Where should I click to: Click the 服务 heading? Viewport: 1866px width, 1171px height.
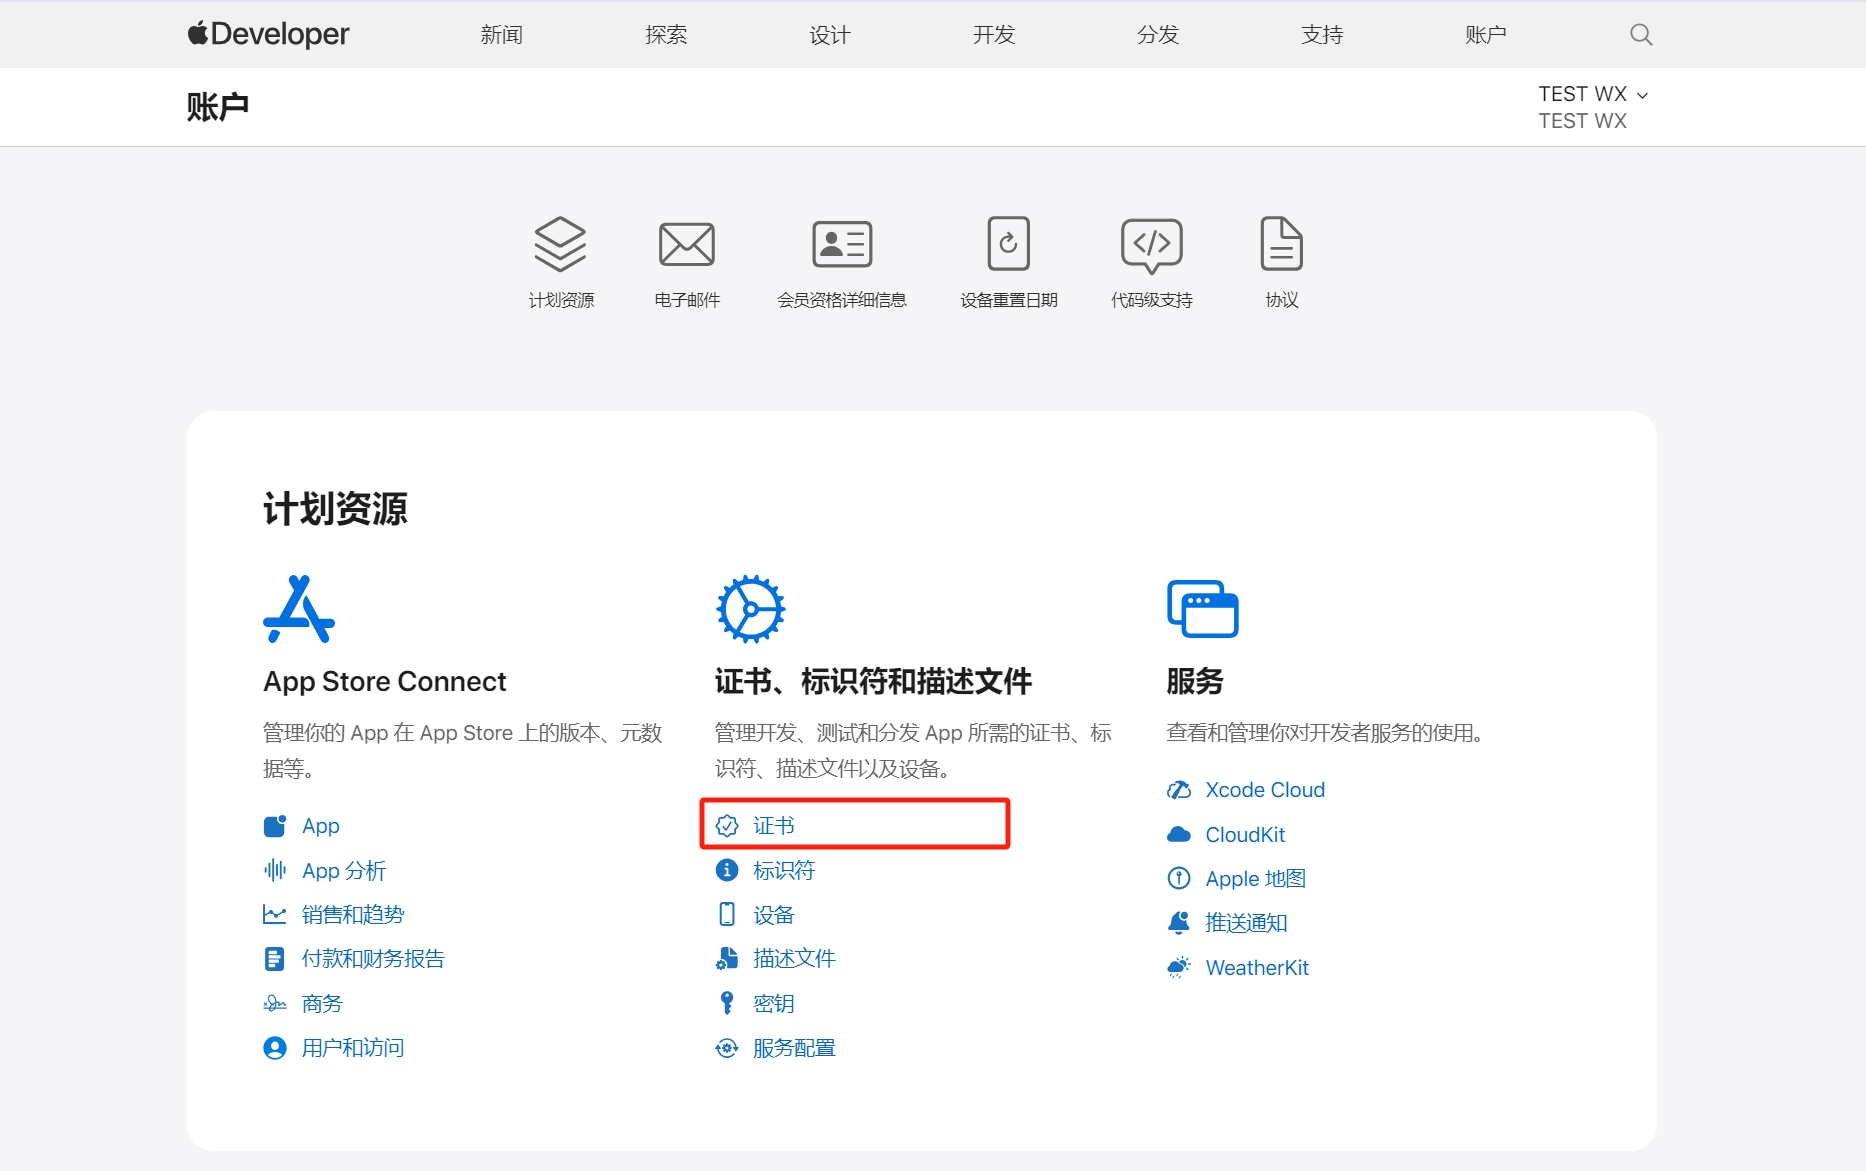[1195, 681]
